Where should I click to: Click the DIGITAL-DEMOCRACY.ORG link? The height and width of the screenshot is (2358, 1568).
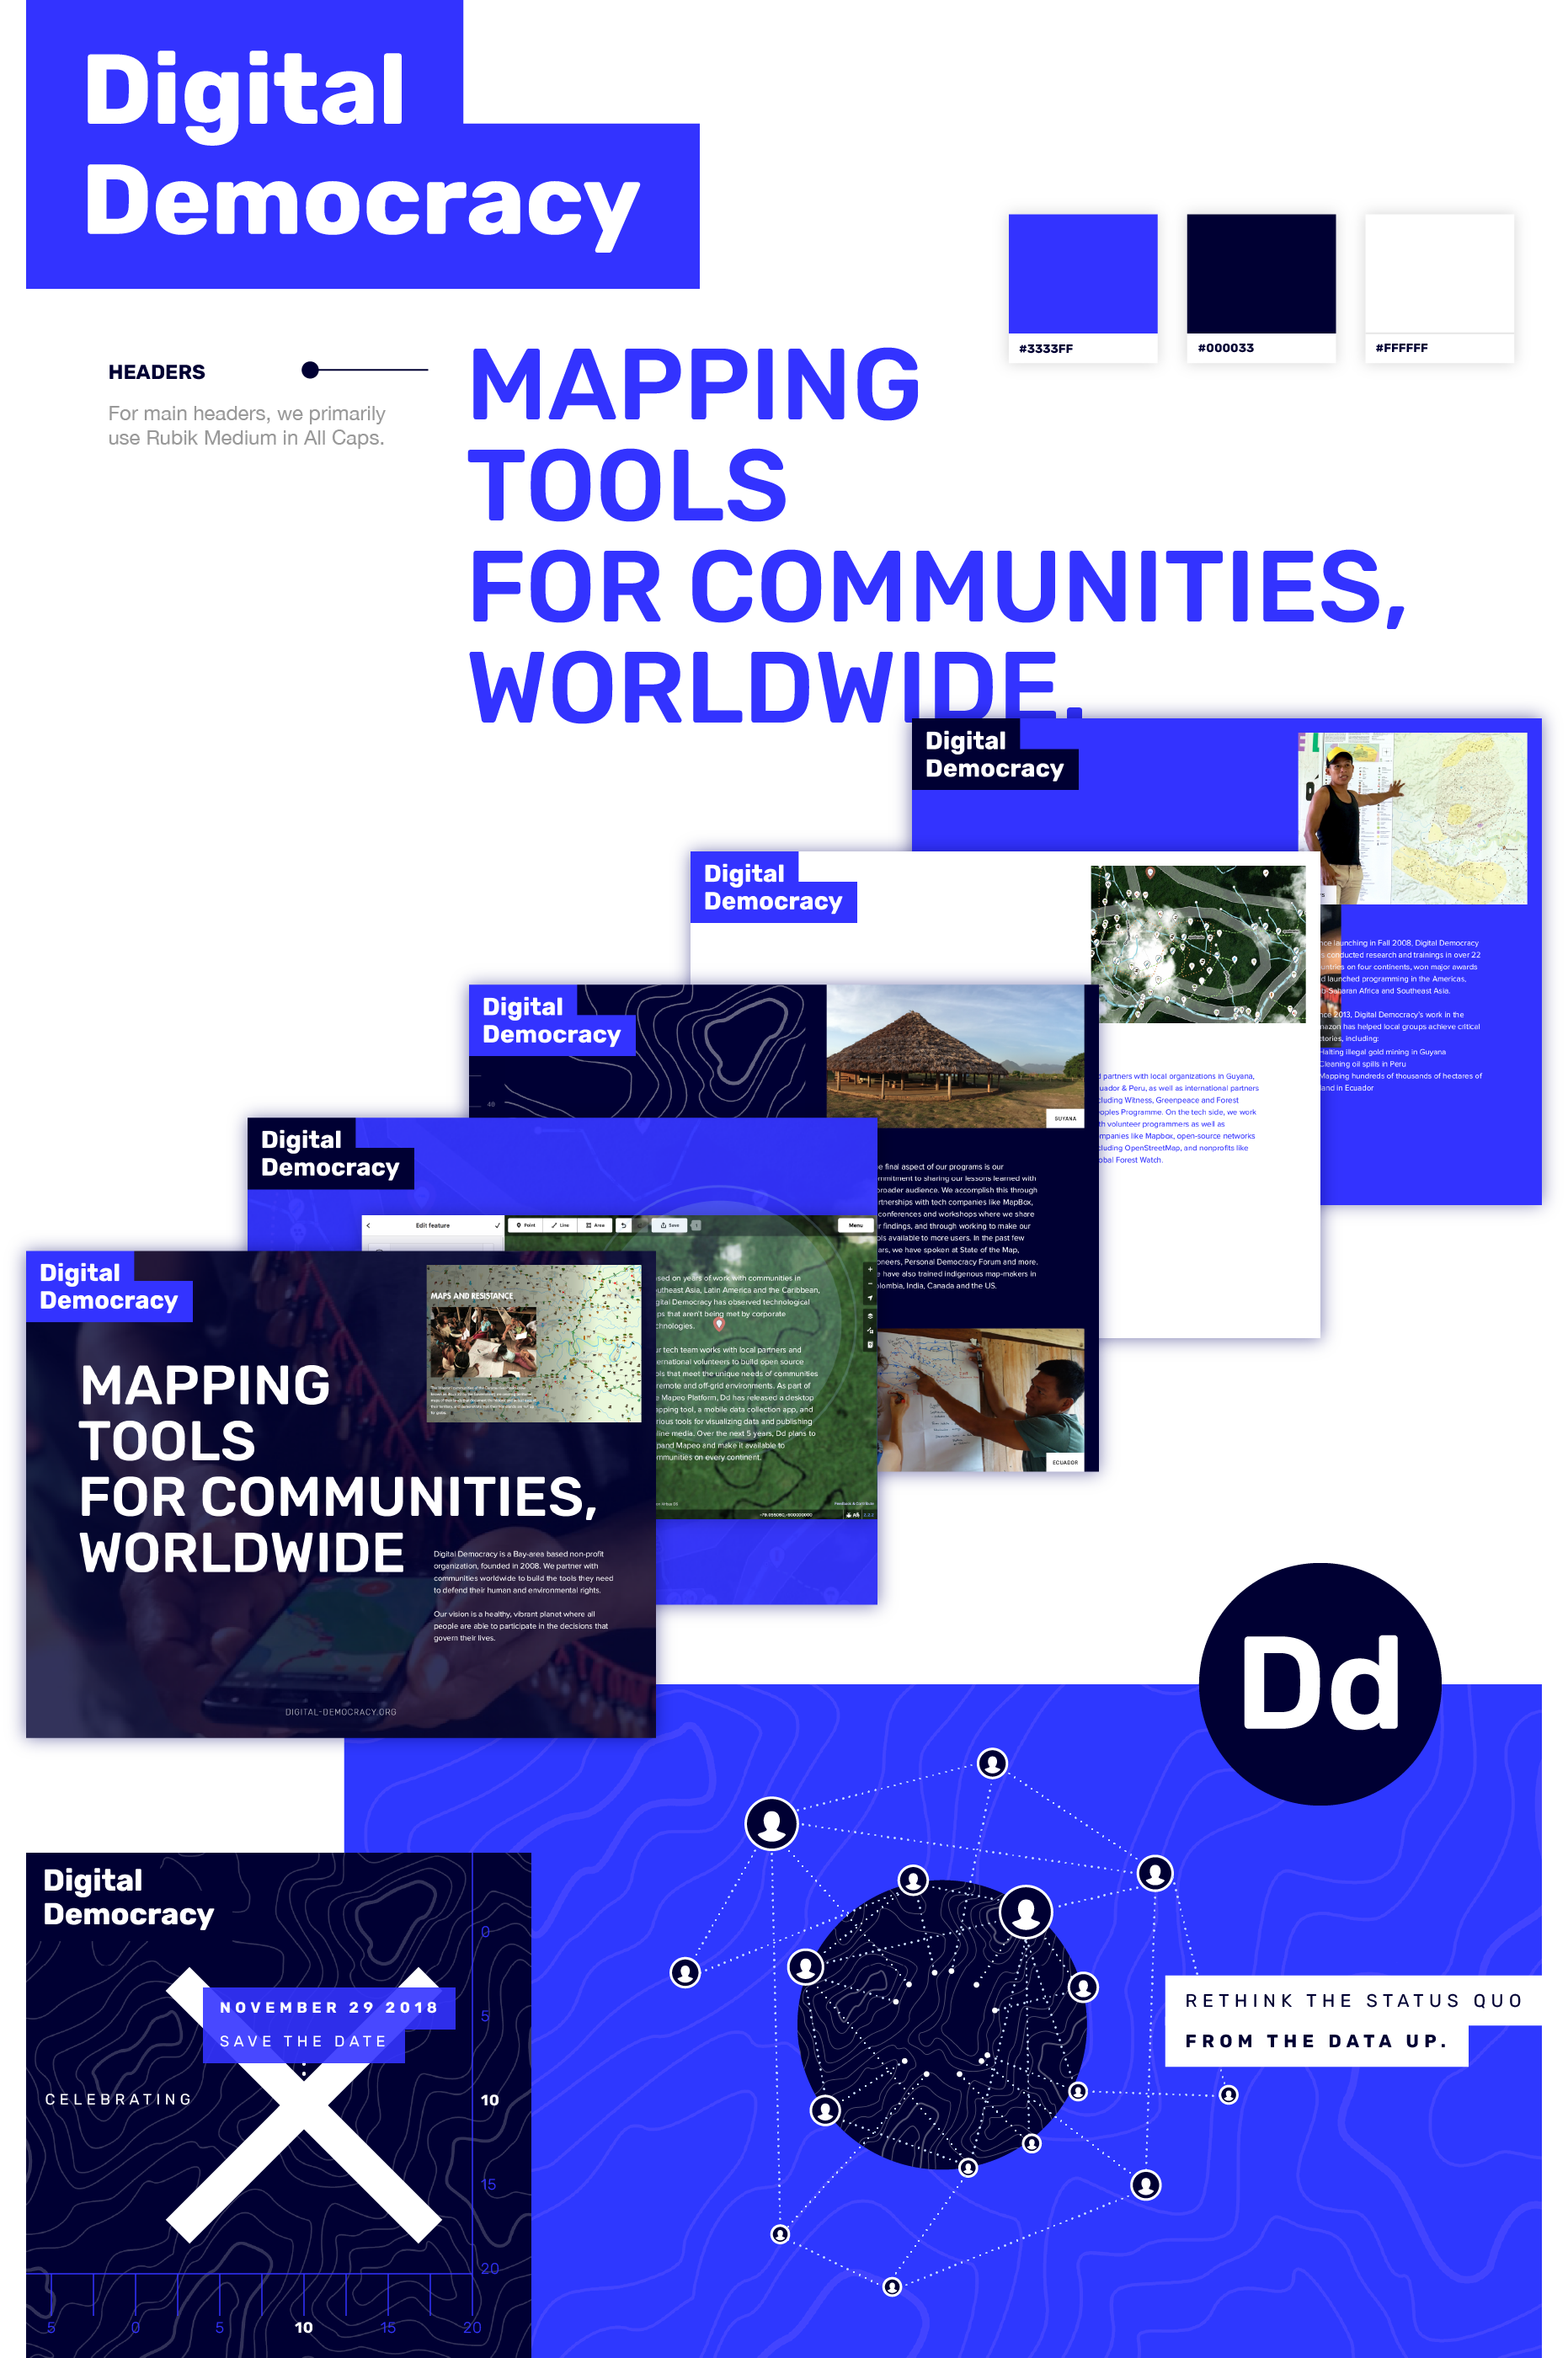(341, 1712)
